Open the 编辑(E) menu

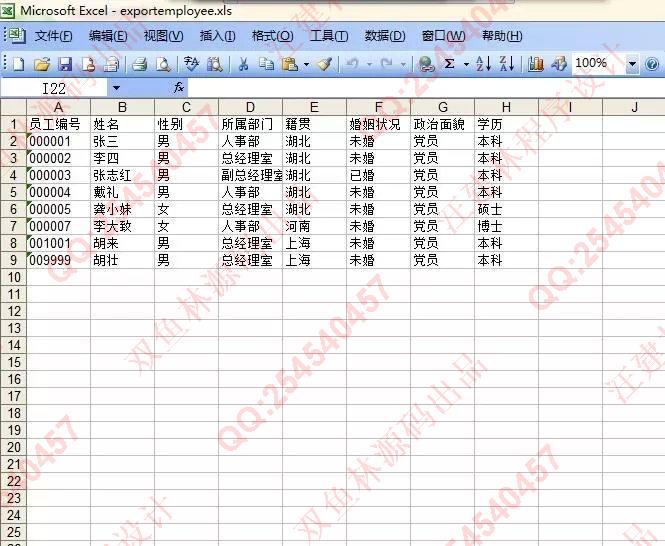click(108, 36)
